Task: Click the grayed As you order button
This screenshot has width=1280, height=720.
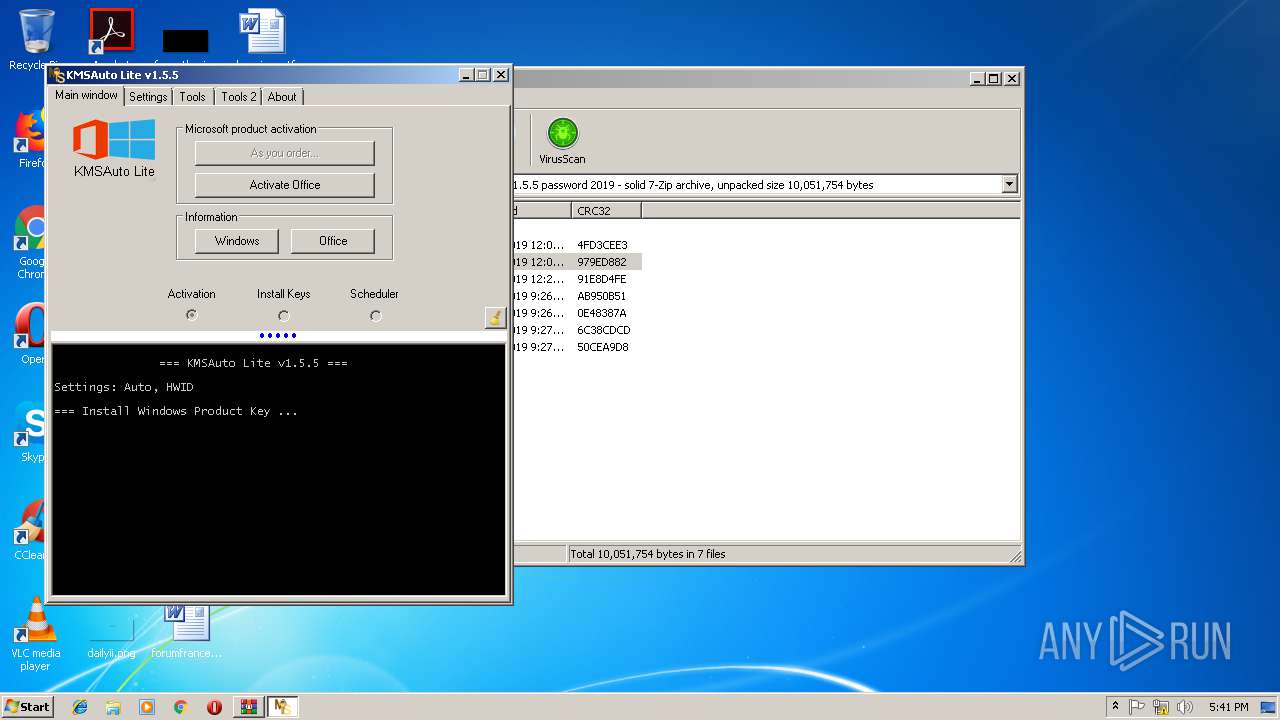Action: [285, 153]
